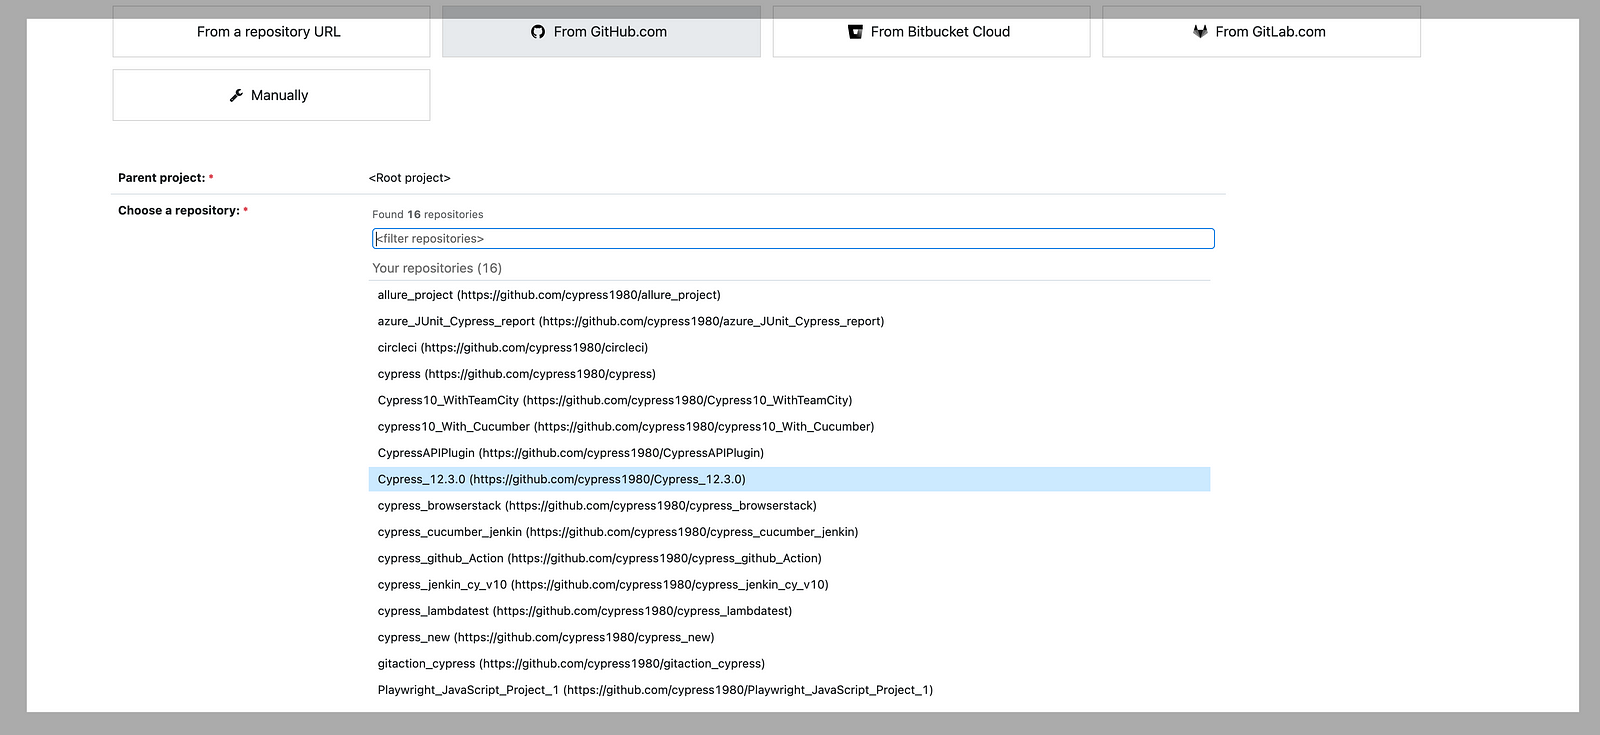Screen dimensions: 1600x735
Task: Select the gitaction_cypress repository
Action: pos(570,664)
